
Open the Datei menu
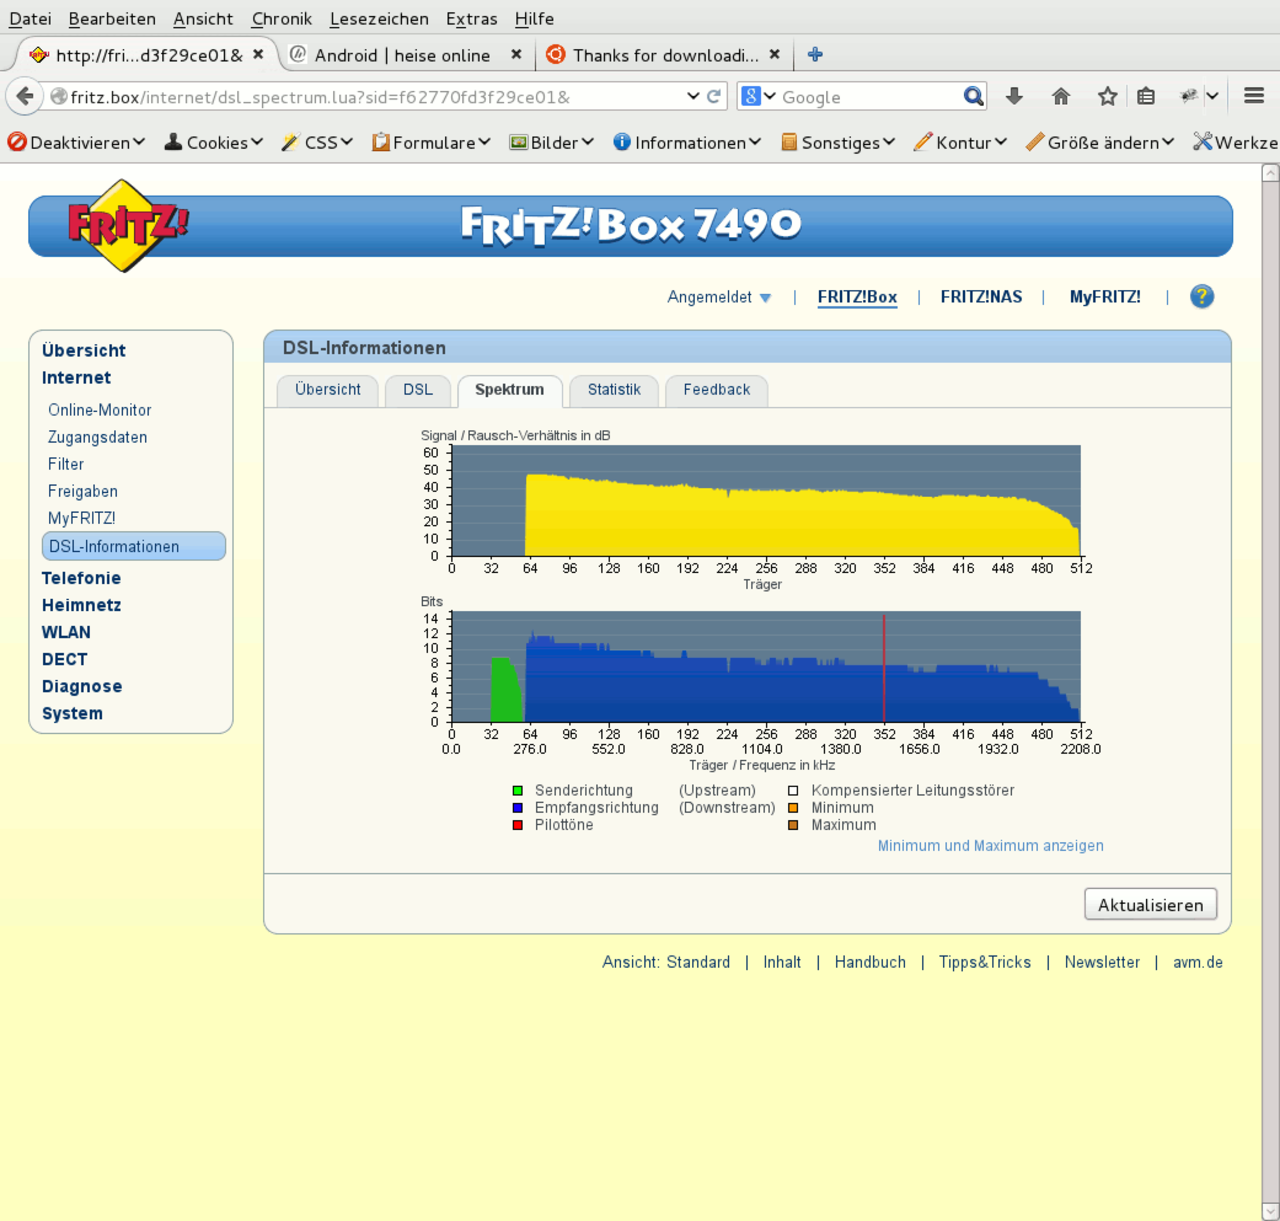[x=30, y=18]
